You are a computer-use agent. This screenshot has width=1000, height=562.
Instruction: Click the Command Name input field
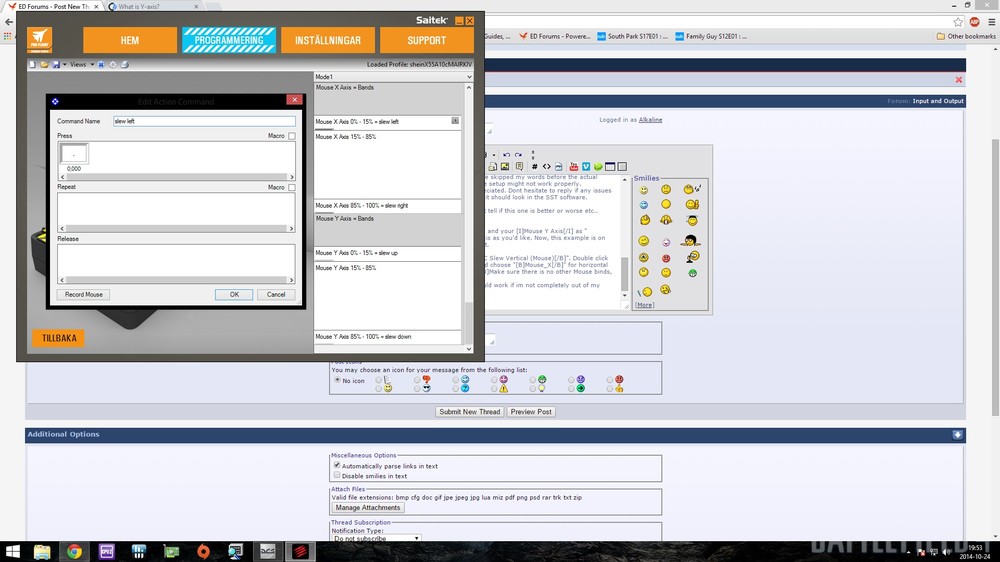(x=204, y=121)
